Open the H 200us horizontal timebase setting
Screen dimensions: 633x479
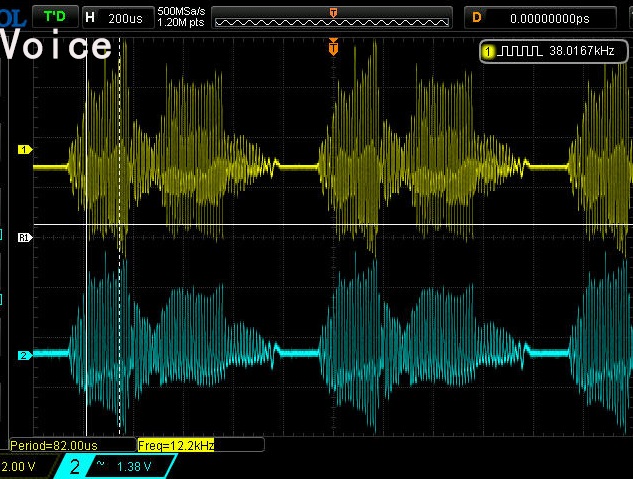[117, 17]
